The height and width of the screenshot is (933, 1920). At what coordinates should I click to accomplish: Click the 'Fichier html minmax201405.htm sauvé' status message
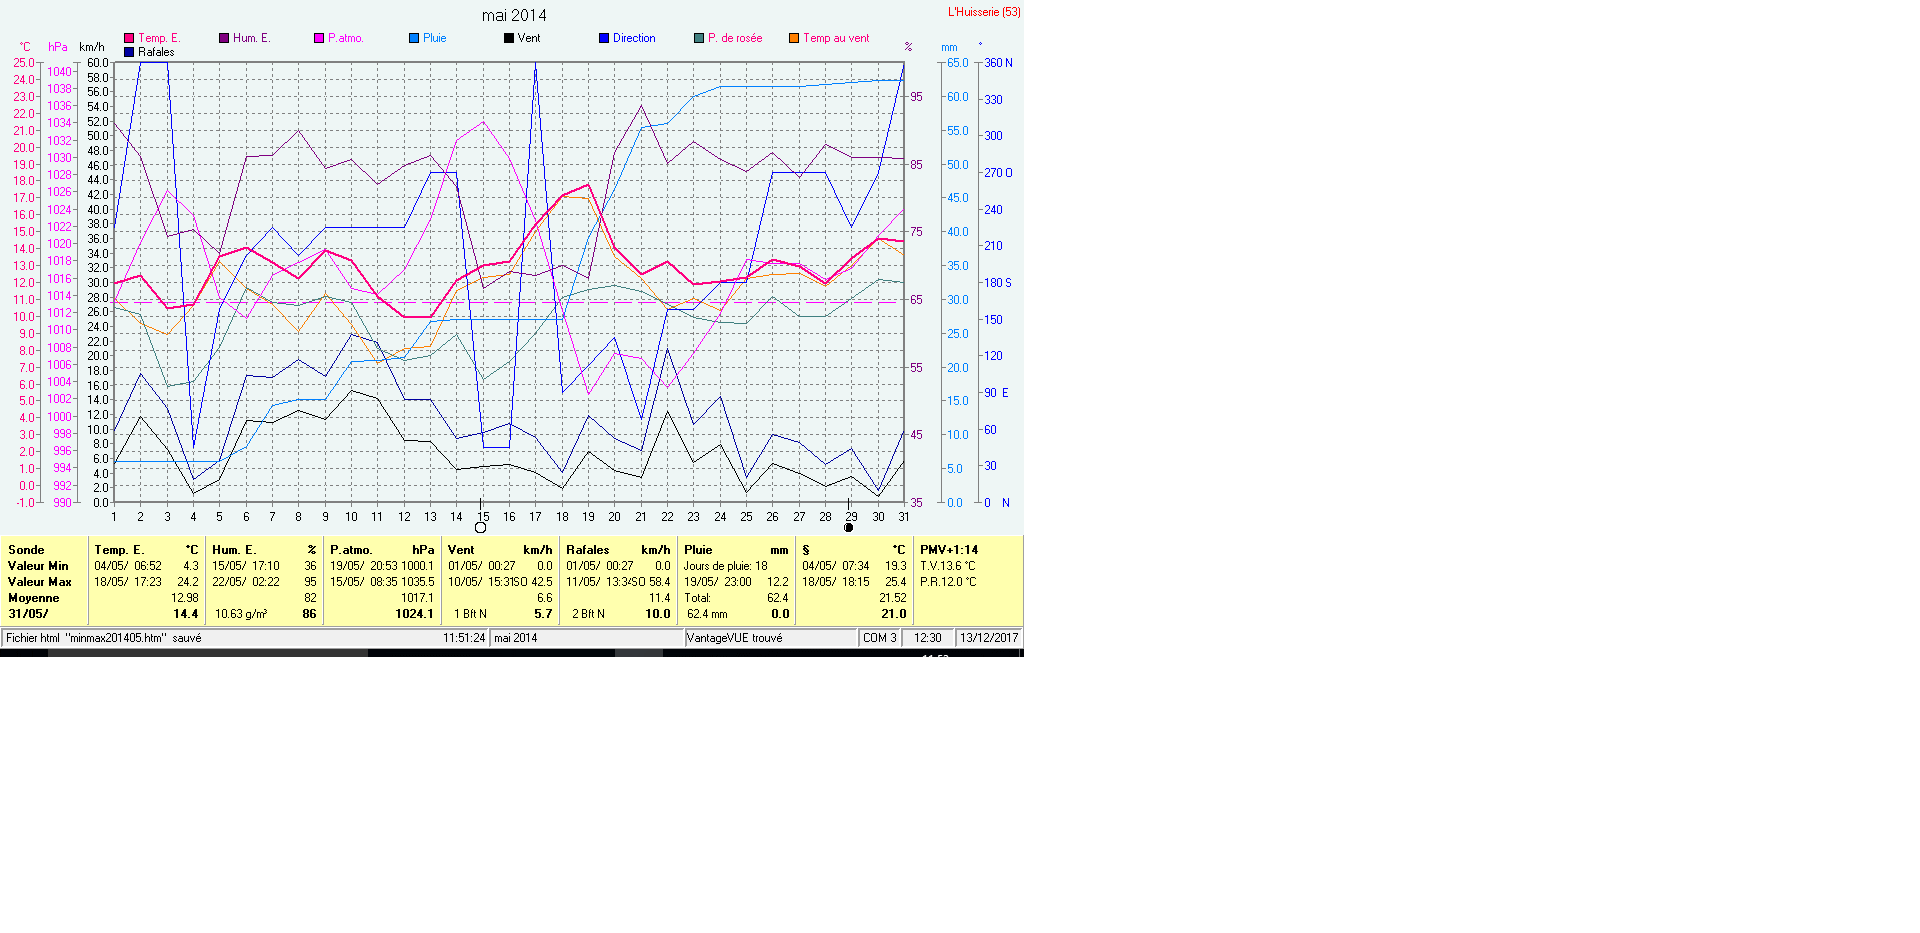[104, 638]
